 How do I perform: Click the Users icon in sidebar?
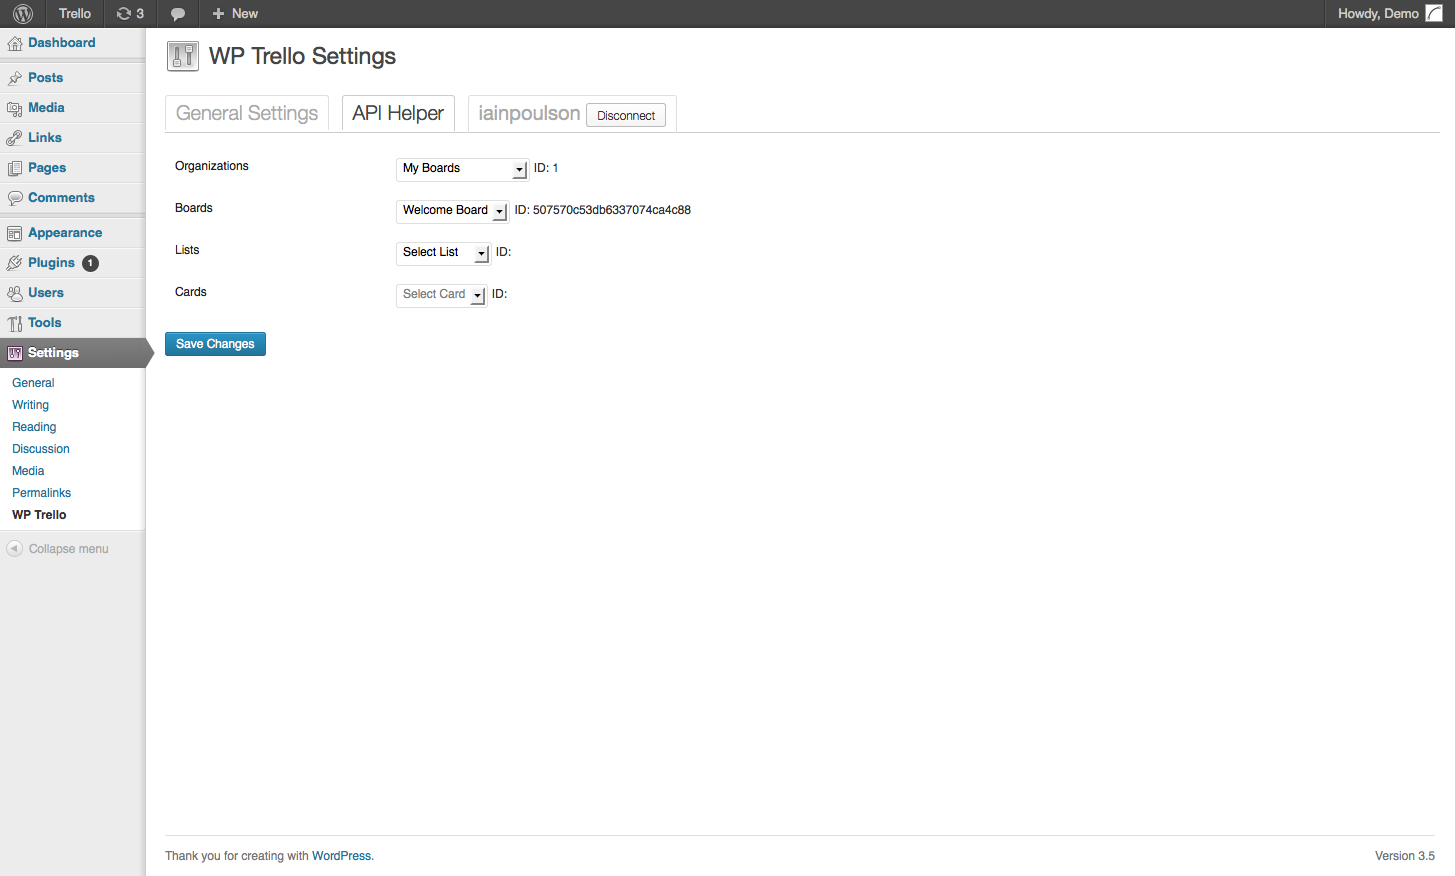[x=15, y=293]
